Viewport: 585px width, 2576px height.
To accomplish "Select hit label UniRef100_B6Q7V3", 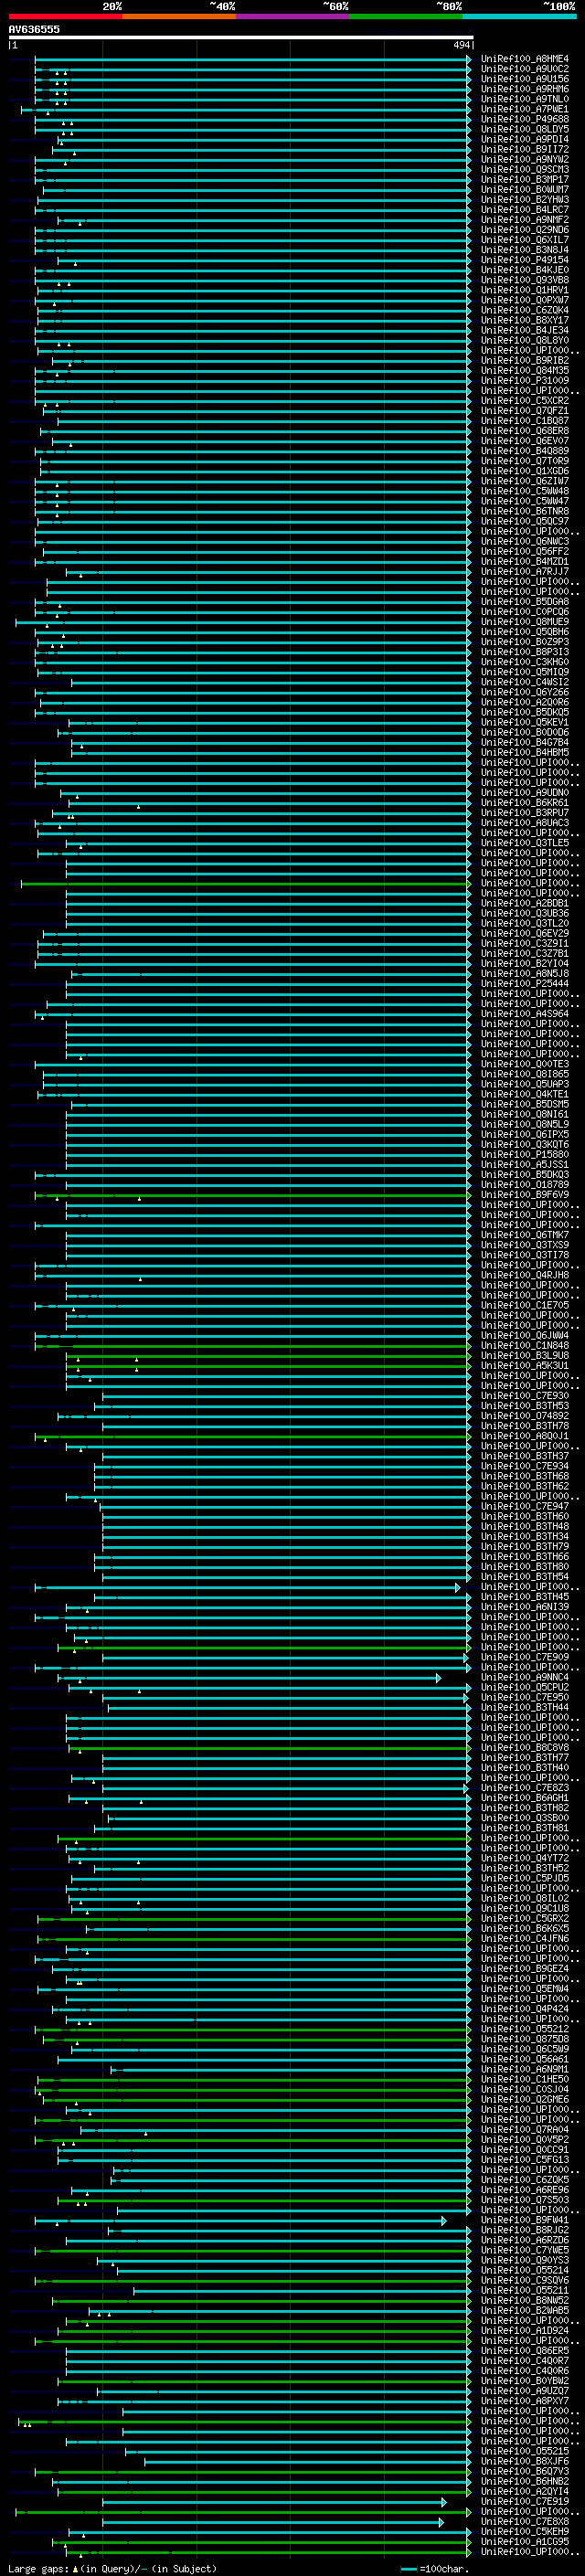I will [525, 2471].
